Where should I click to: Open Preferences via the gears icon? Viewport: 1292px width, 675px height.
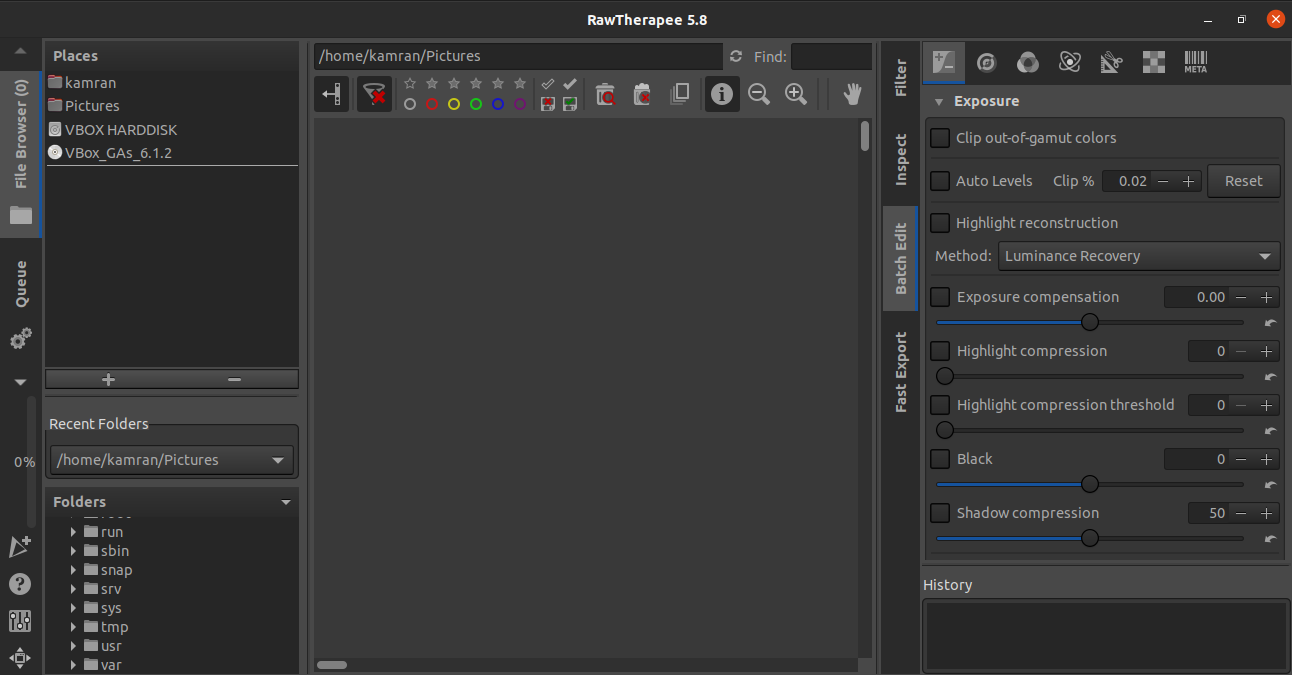20,340
